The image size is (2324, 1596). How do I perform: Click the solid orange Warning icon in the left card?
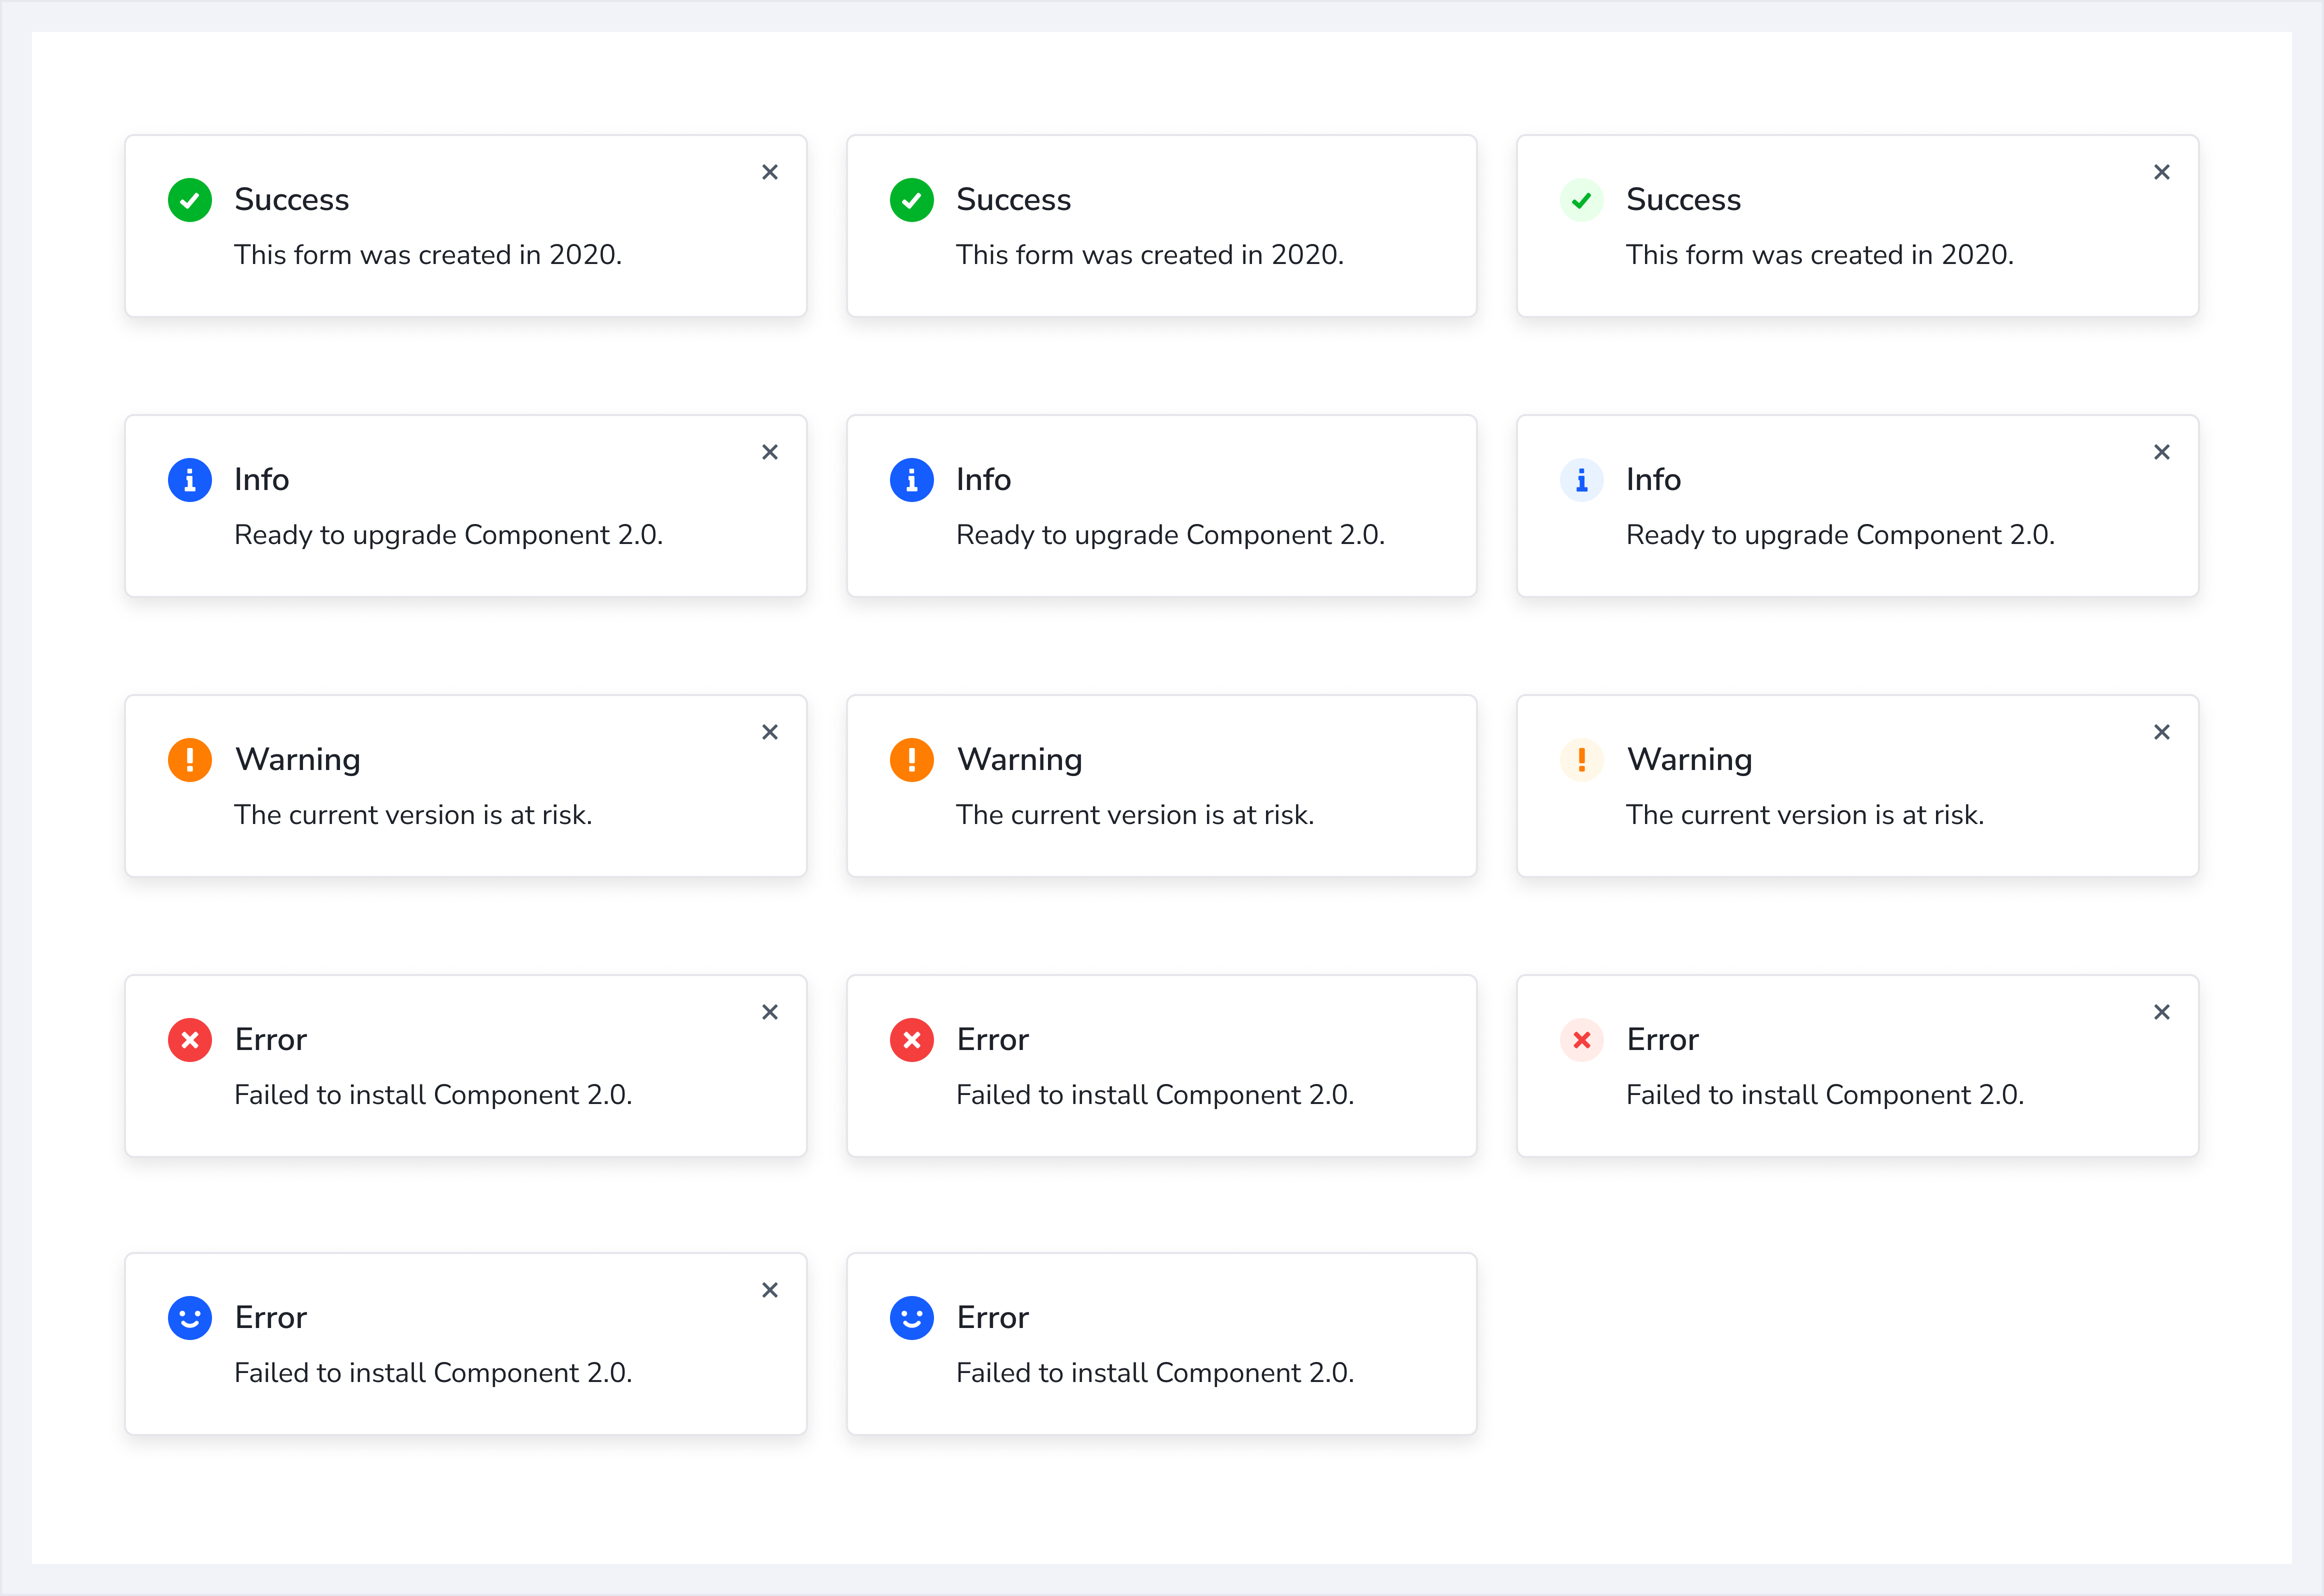point(190,760)
